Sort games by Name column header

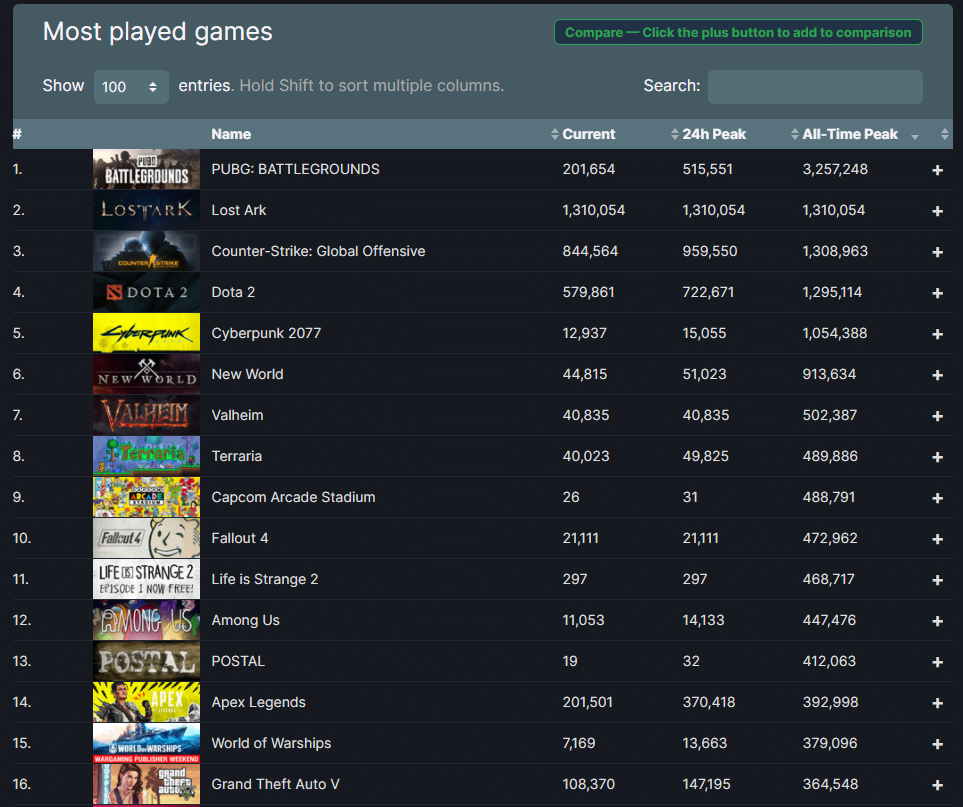point(231,134)
